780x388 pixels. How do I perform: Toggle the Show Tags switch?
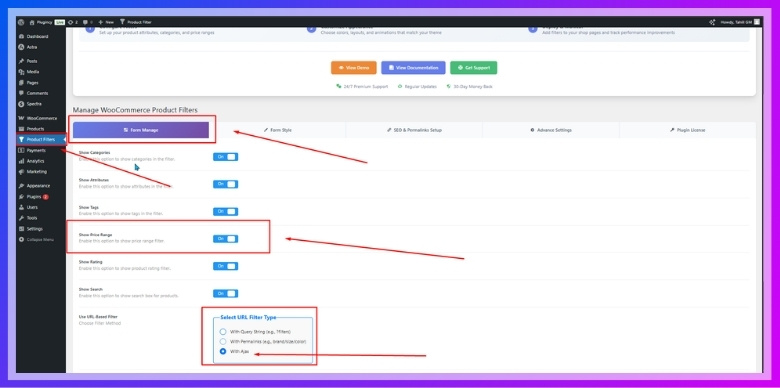(x=225, y=211)
